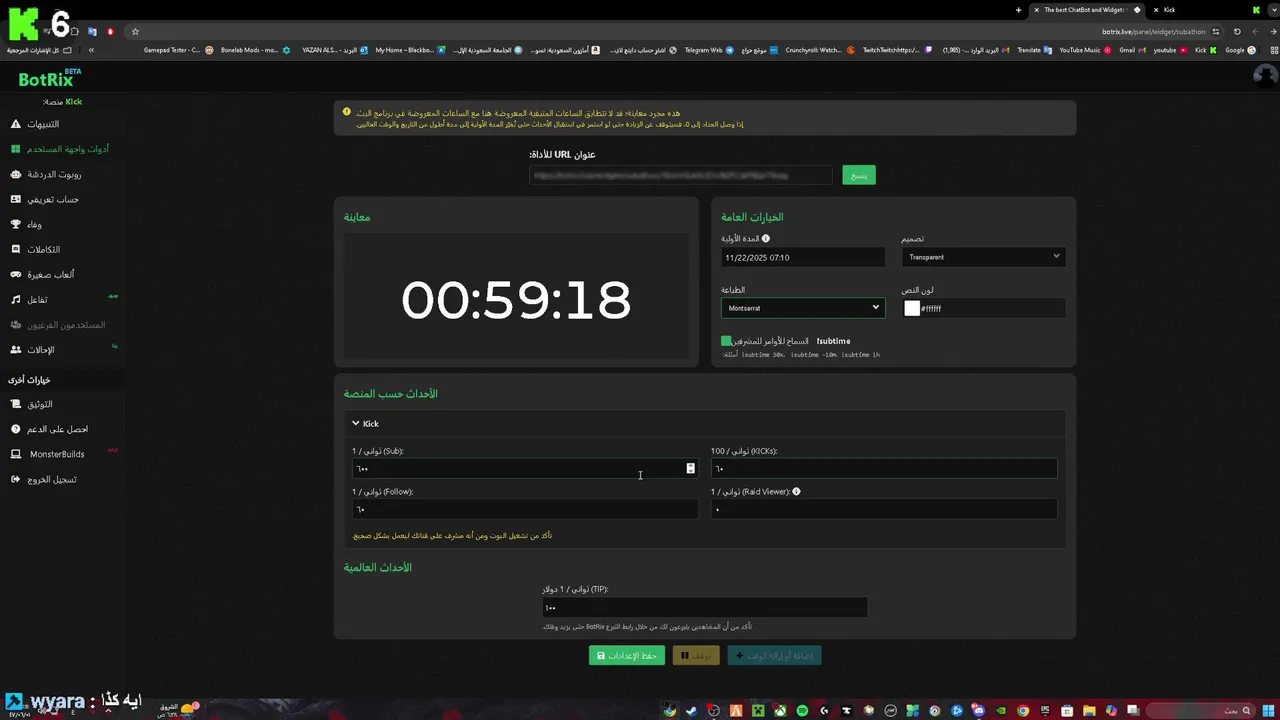Viewport: 1280px width, 720px height.
Task: Open the get support question mark icon
Action: point(15,429)
